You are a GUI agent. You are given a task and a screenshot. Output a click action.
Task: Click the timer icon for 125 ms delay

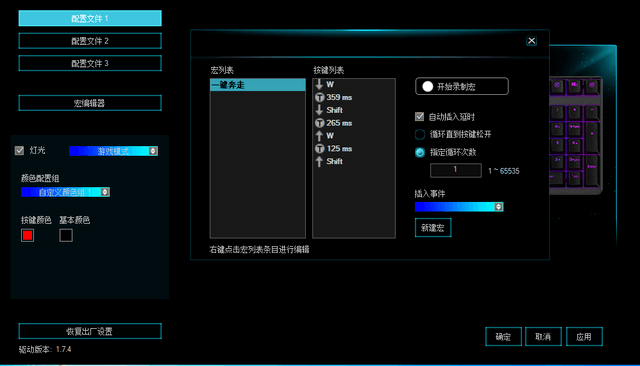point(320,149)
